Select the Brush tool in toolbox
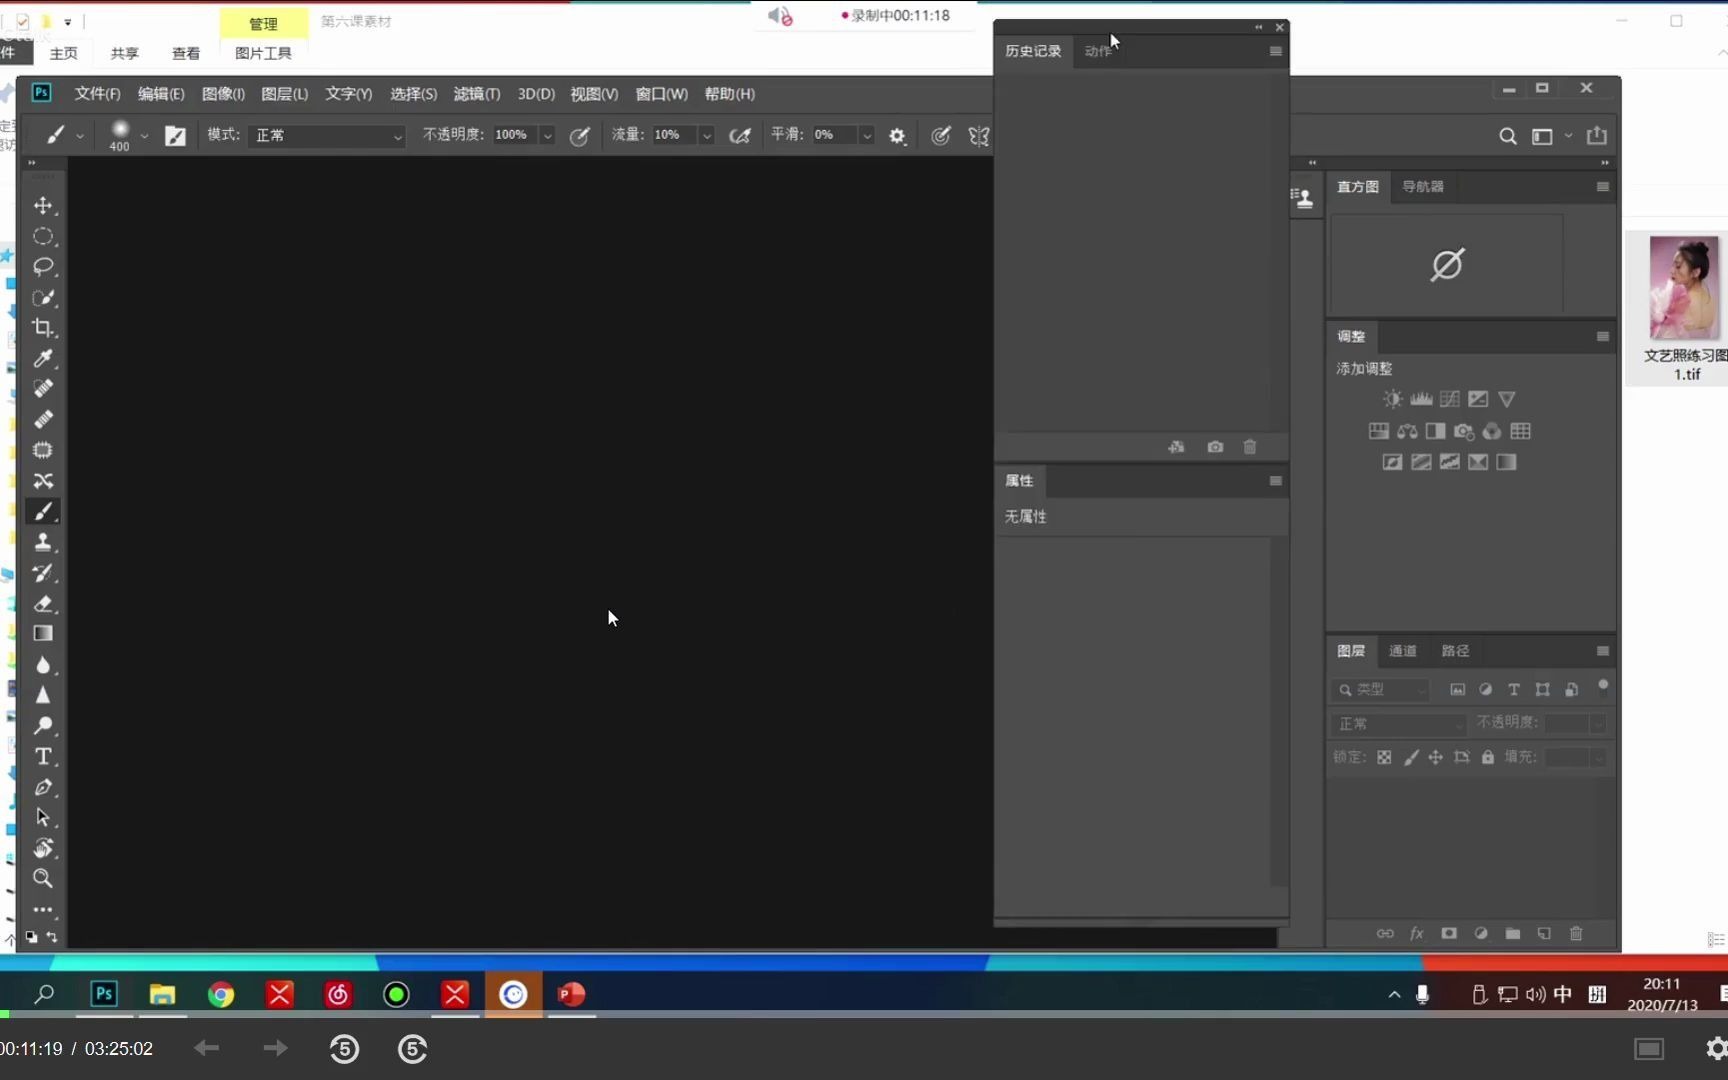 click(43, 511)
